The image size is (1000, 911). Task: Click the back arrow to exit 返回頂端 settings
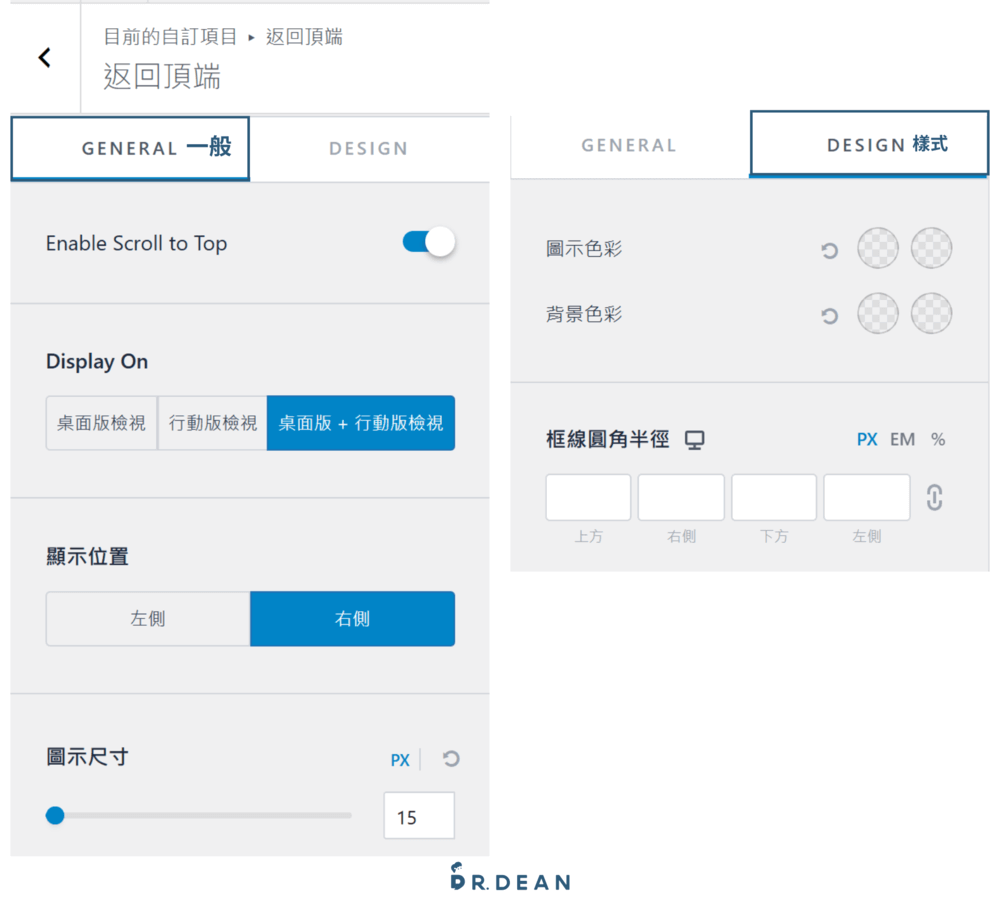click(43, 57)
